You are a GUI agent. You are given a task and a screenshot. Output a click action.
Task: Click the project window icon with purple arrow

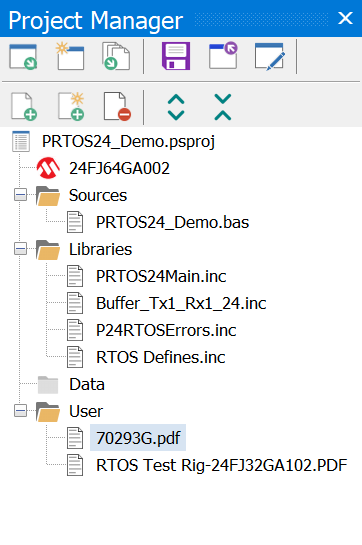point(223,56)
